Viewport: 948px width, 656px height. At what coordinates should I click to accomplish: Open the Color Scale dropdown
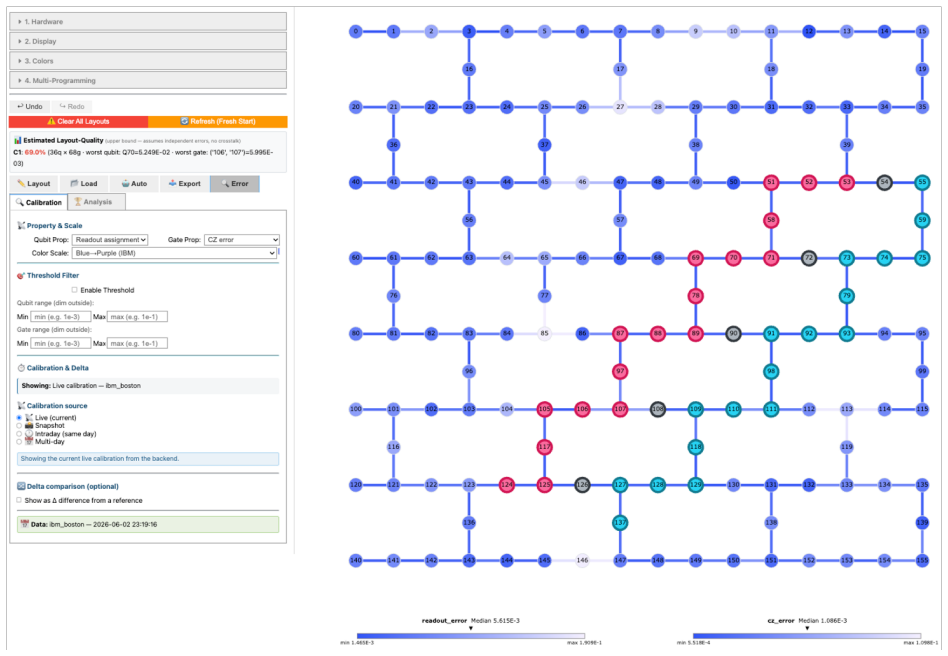tap(174, 253)
